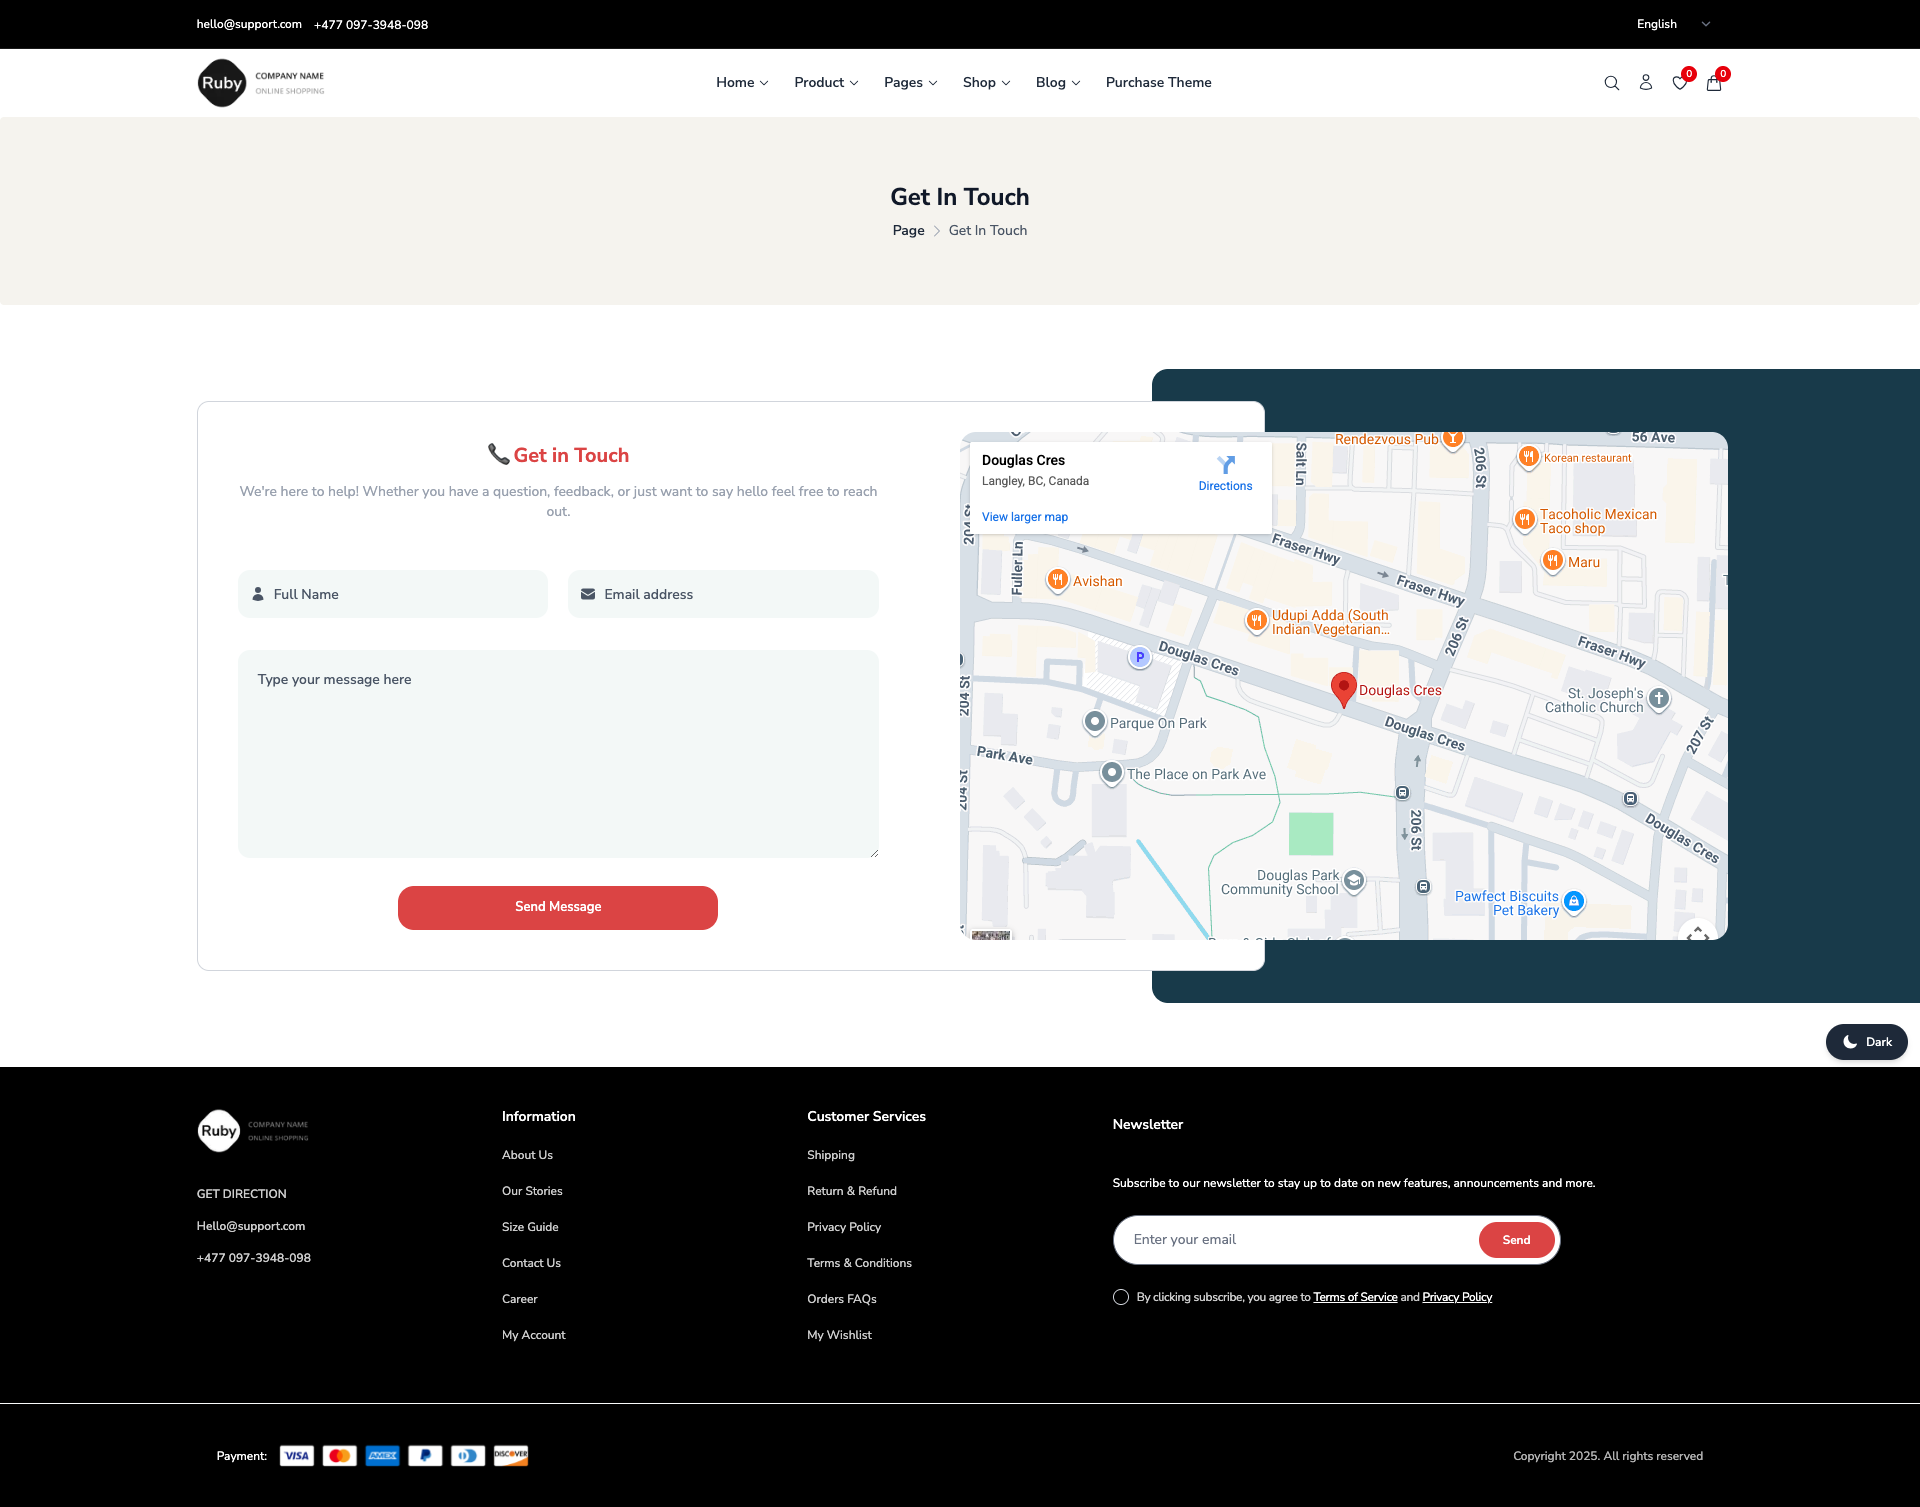Screen dimensions: 1920x1507
Task: Open the View larger map link
Action: (1024, 517)
